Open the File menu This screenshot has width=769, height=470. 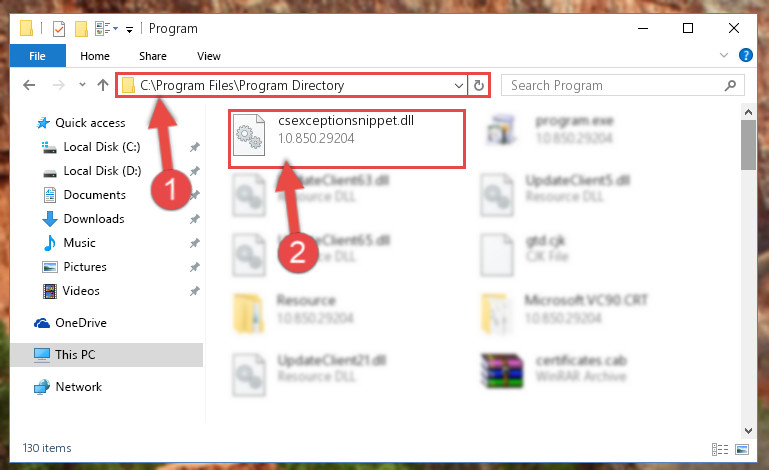(37, 56)
